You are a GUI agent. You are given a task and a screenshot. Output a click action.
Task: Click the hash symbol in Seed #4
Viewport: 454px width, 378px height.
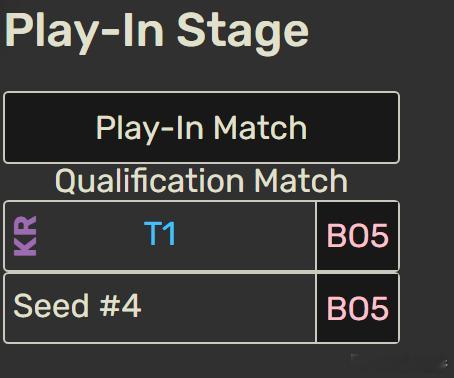108,306
